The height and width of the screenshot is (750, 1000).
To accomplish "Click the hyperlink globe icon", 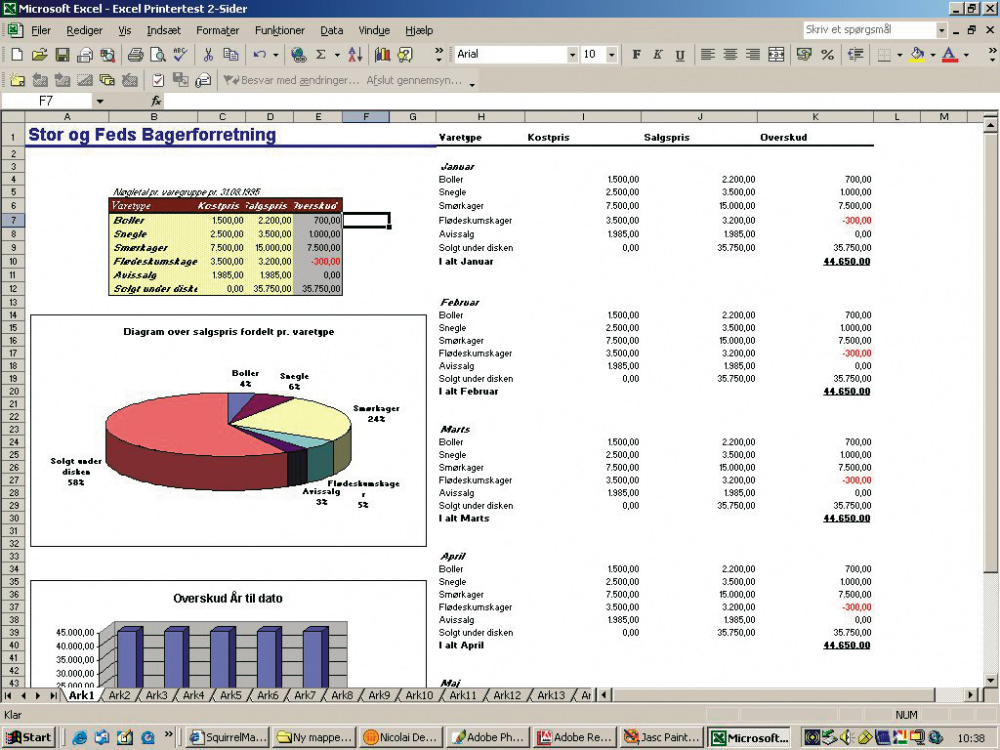I will tap(298, 55).
